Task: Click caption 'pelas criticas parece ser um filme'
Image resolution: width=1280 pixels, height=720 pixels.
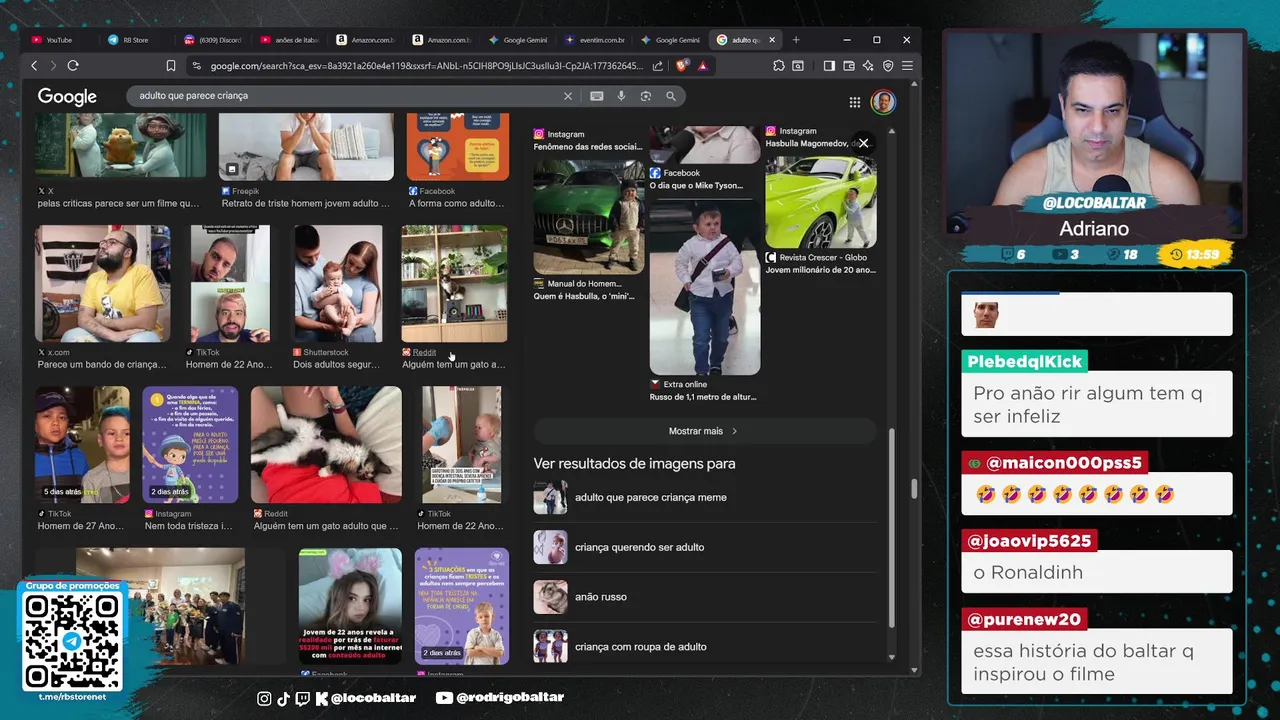Action: click(118, 203)
